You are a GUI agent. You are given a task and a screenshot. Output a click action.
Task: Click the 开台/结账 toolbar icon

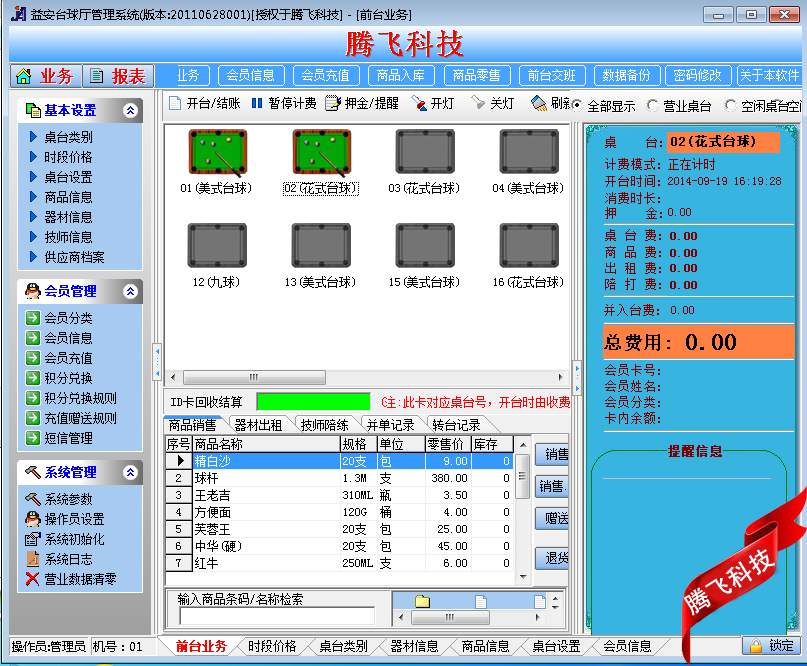175,103
